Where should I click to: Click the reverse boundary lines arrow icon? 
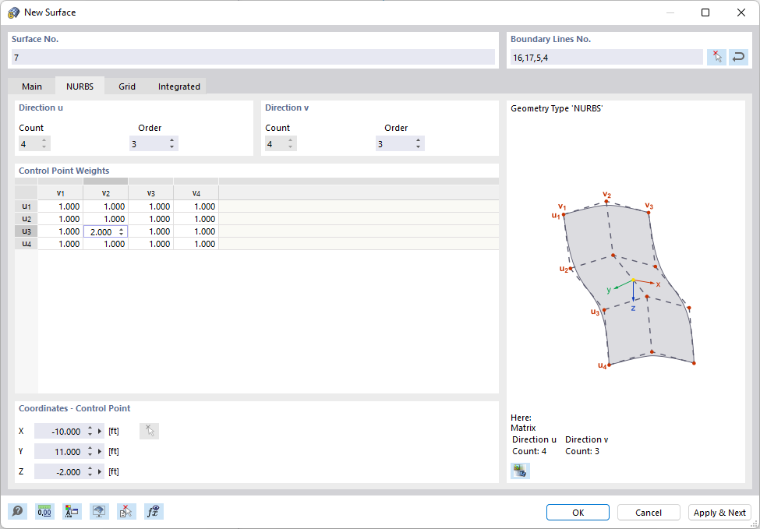(x=738, y=57)
